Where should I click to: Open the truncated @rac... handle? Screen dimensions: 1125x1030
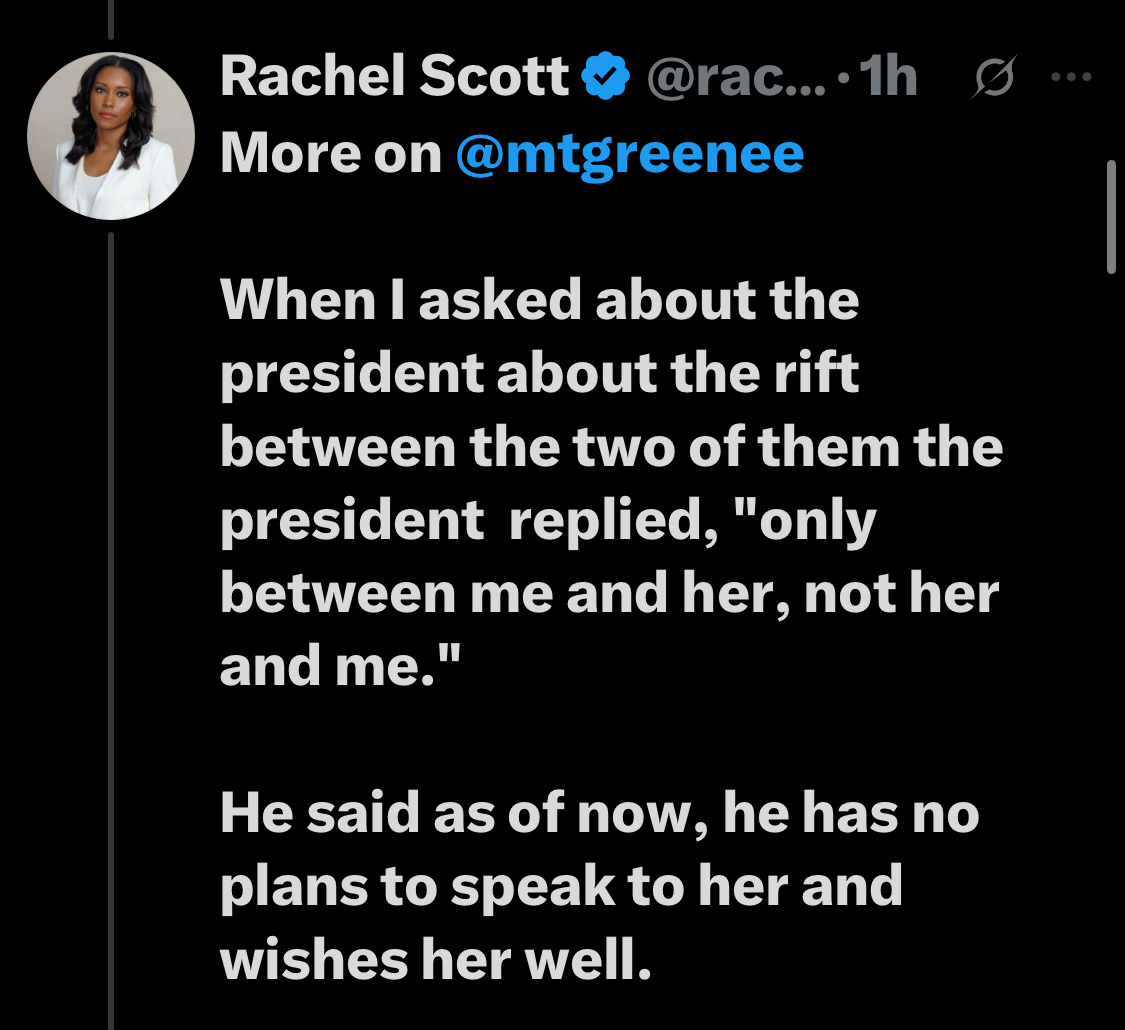coord(736,78)
